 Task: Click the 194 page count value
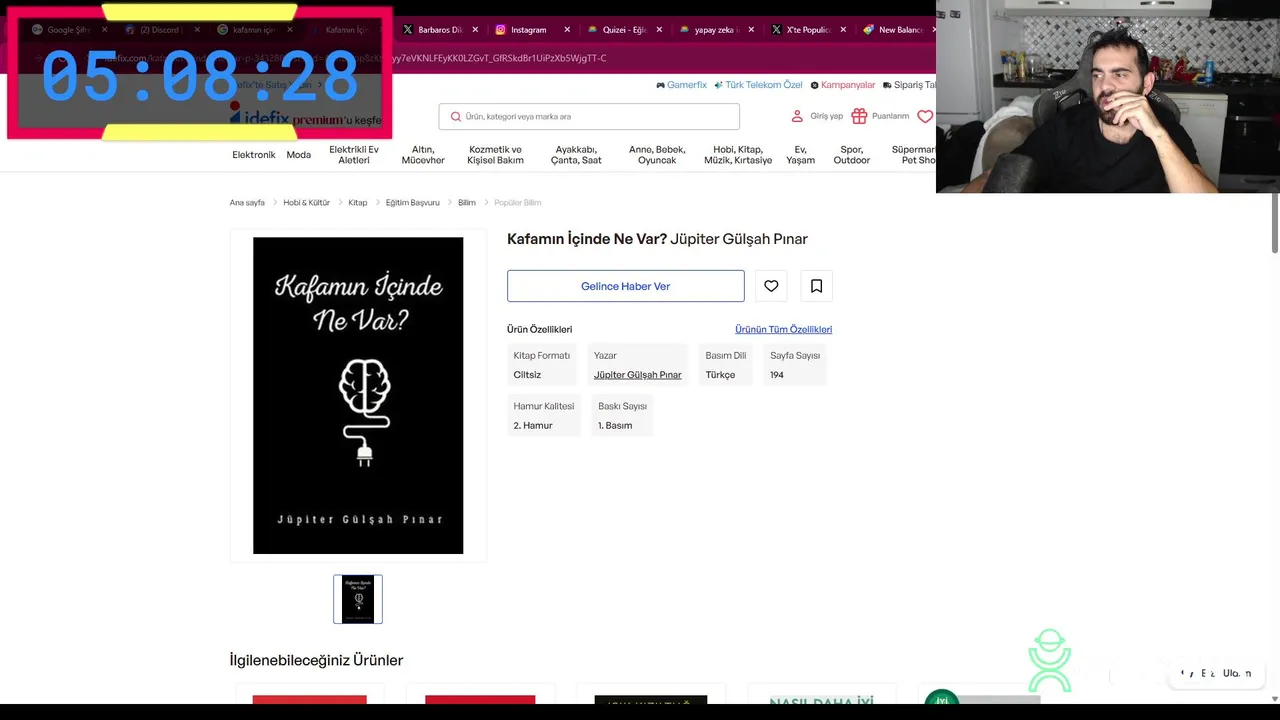[x=777, y=375]
